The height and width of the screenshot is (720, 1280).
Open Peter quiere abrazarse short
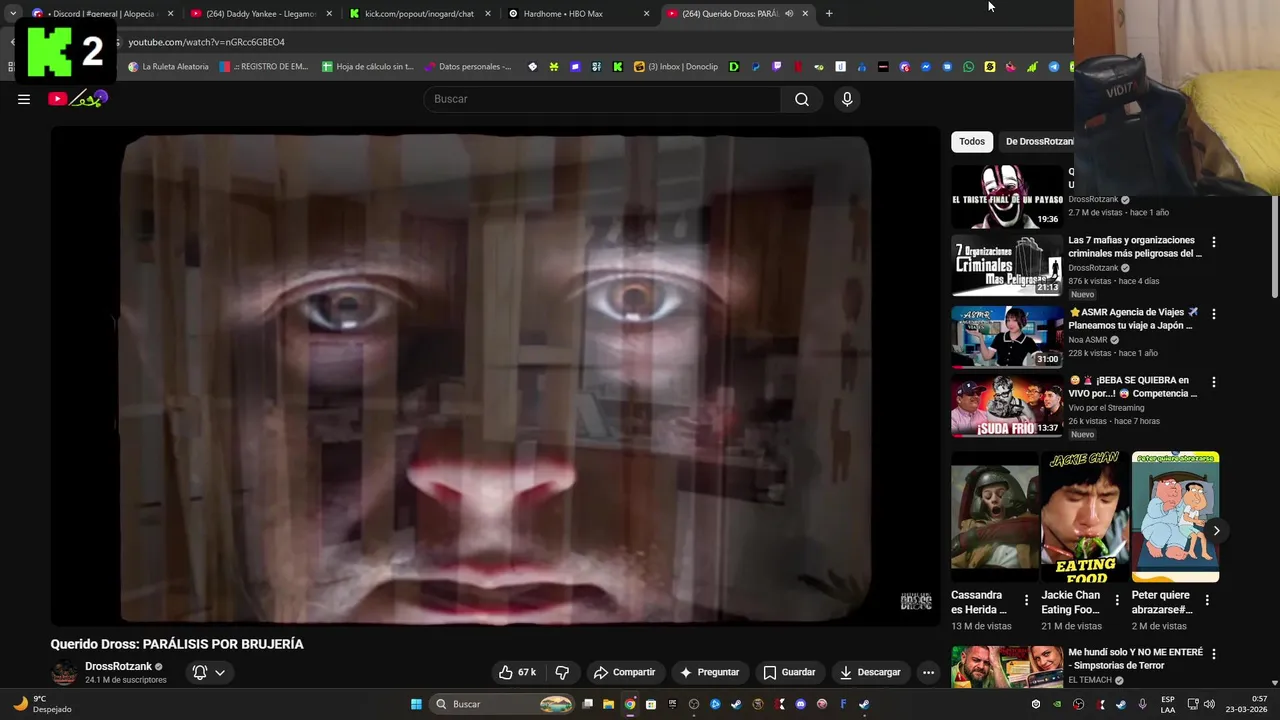coord(1175,517)
